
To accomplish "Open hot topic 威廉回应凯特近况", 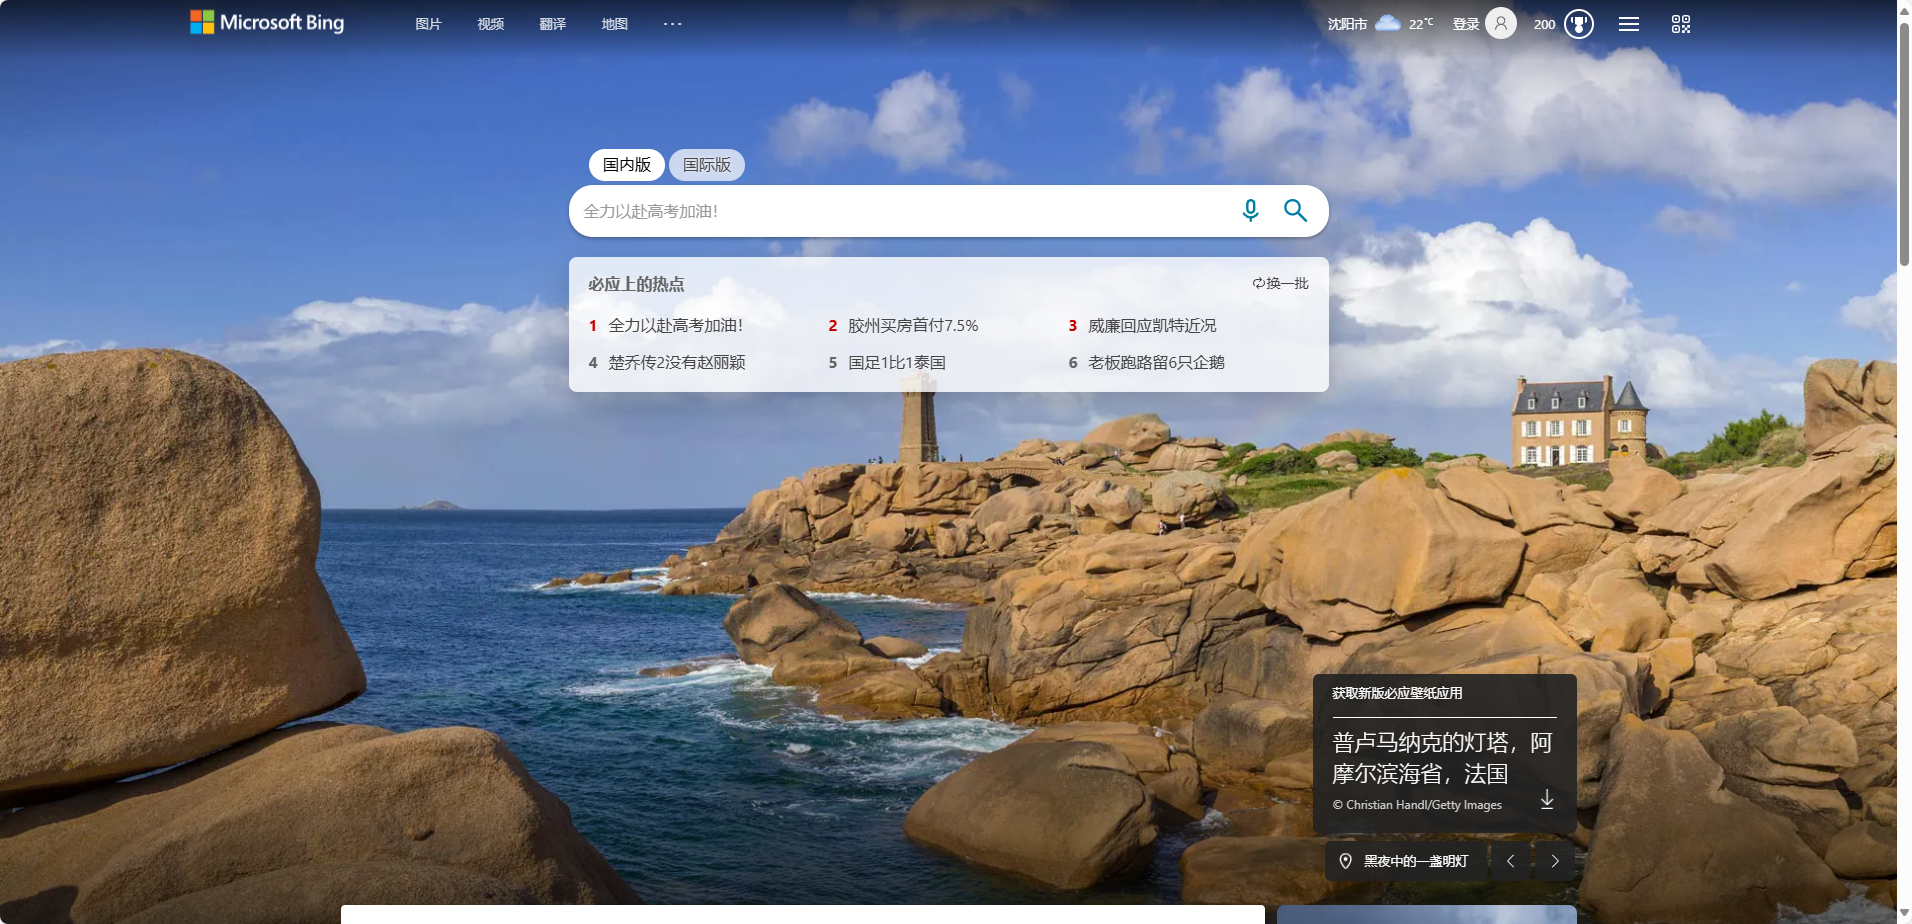I will [1152, 325].
